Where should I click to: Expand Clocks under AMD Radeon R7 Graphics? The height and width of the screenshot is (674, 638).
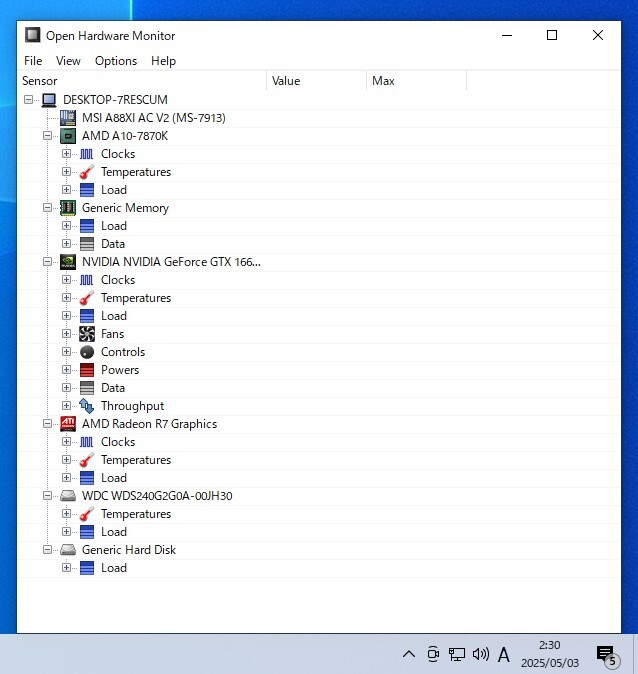point(66,441)
